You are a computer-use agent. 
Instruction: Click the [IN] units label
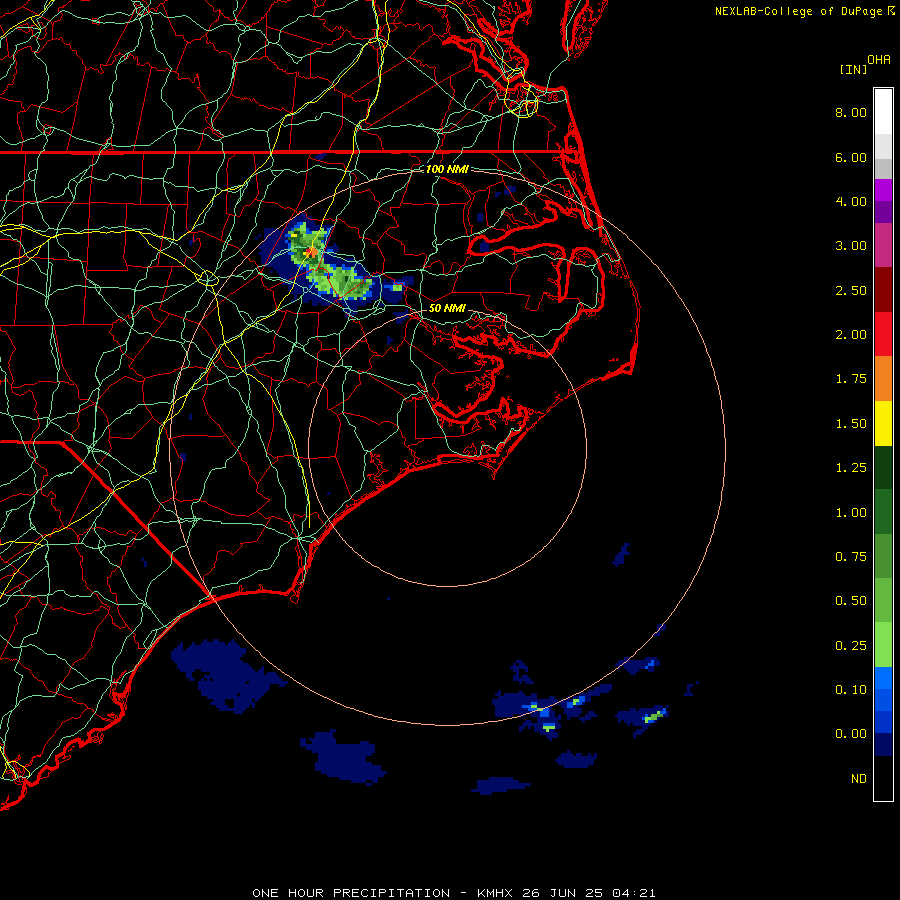coord(853,69)
